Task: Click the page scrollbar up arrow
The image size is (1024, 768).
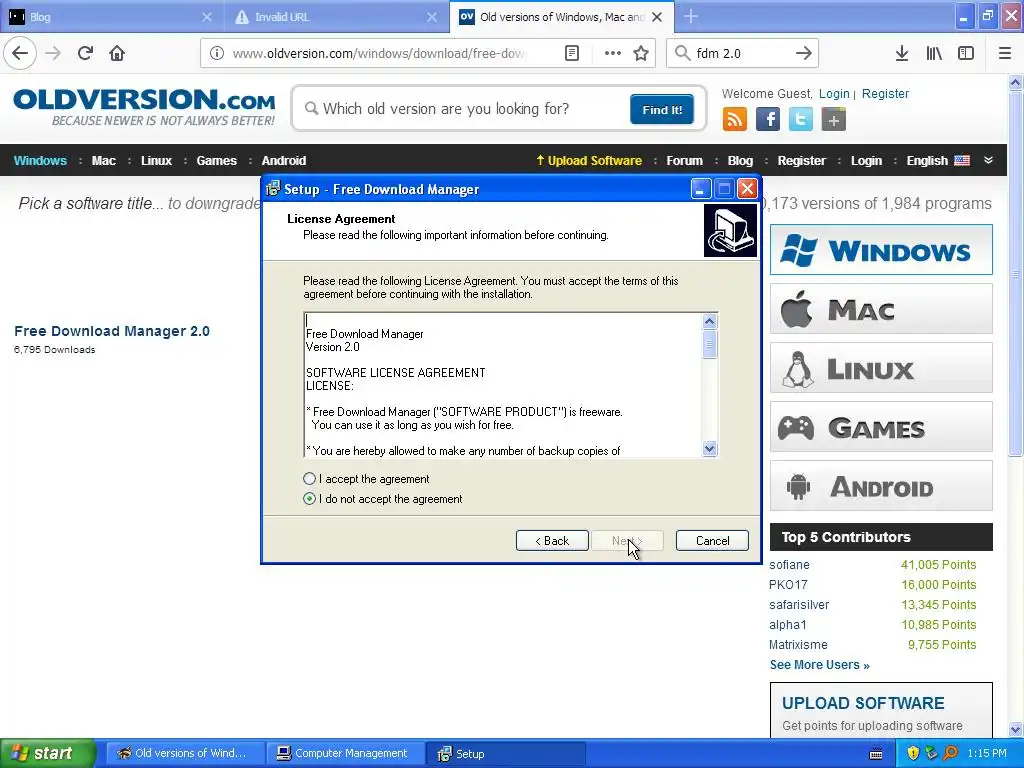Action: (x=1015, y=82)
